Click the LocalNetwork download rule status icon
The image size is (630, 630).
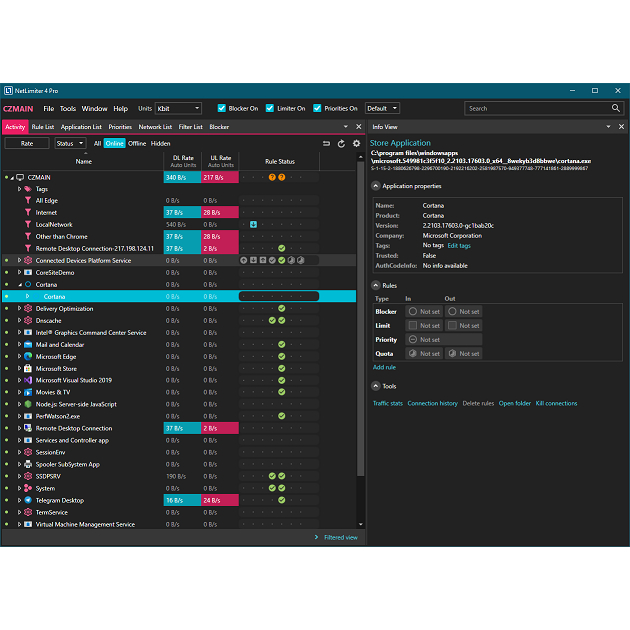(254, 224)
